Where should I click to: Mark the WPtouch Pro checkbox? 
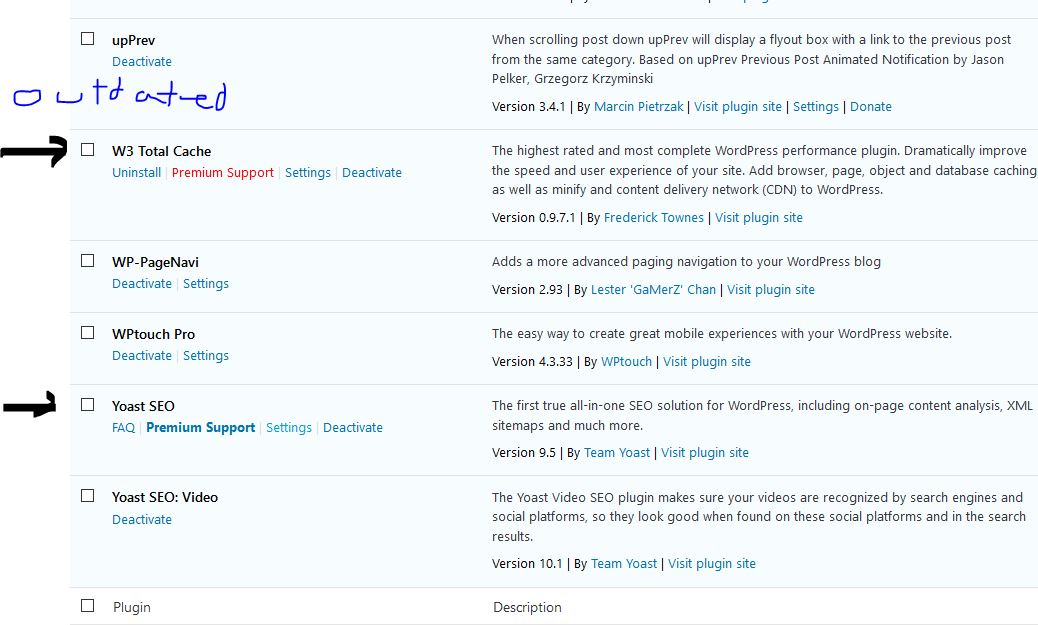point(87,332)
